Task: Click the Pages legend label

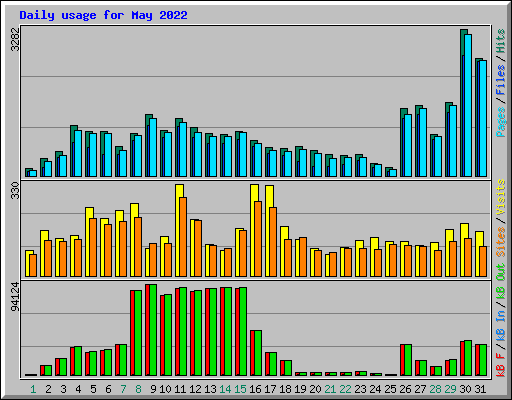Action: coord(501,122)
